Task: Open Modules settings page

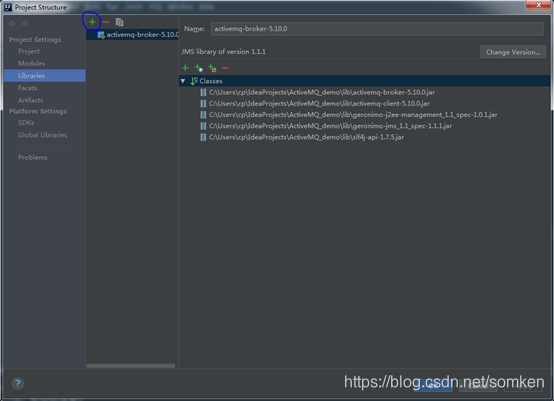Action: (31, 64)
